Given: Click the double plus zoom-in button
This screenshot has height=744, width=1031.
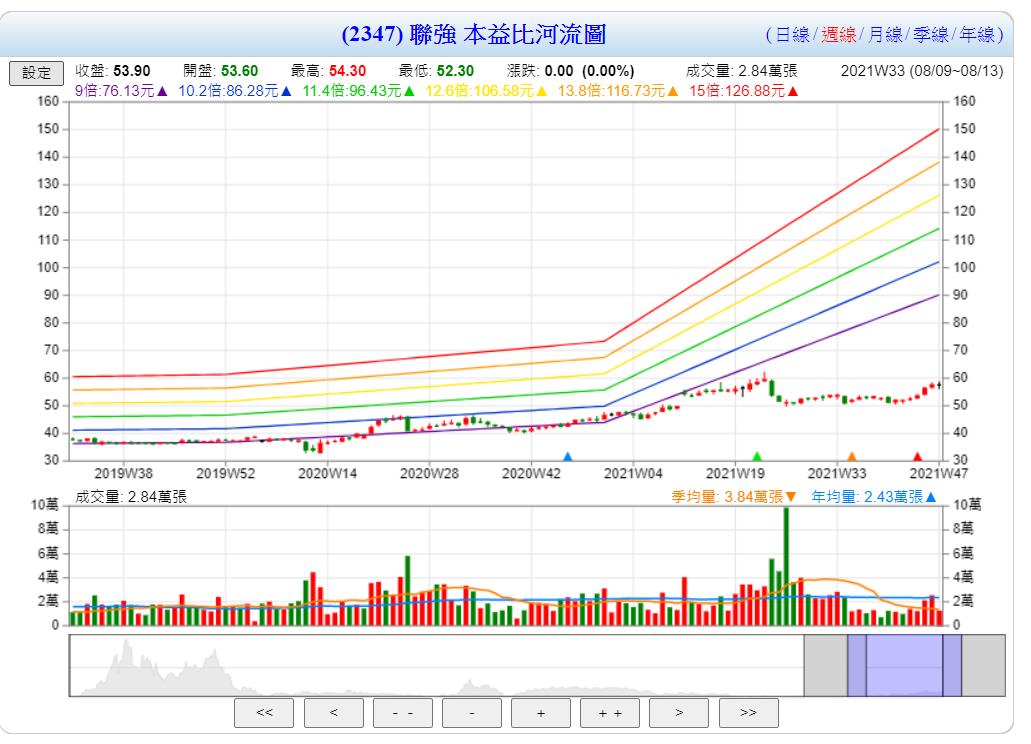Looking at the screenshot, I should click(x=609, y=713).
